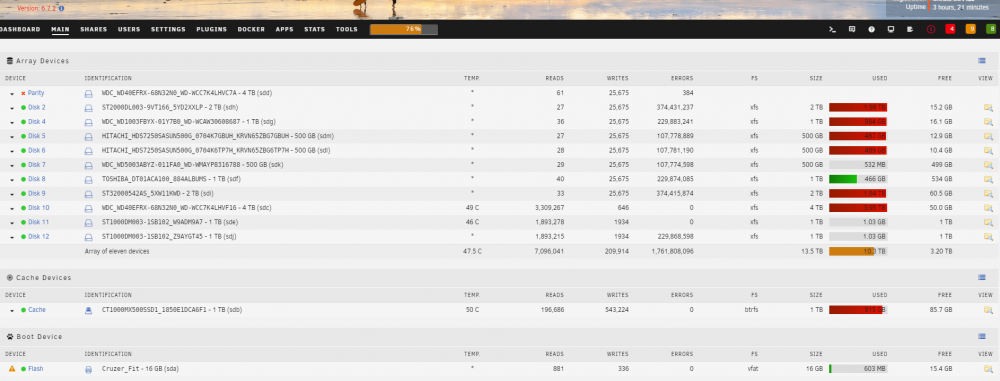Expand the Disk 12 row arrow
The height and width of the screenshot is (381, 1000).
point(12,237)
